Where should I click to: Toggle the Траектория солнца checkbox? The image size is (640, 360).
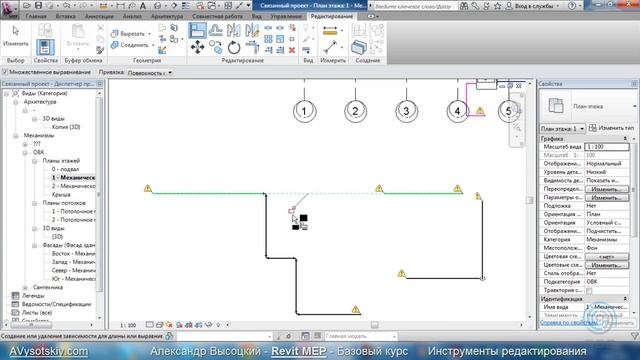point(589,291)
